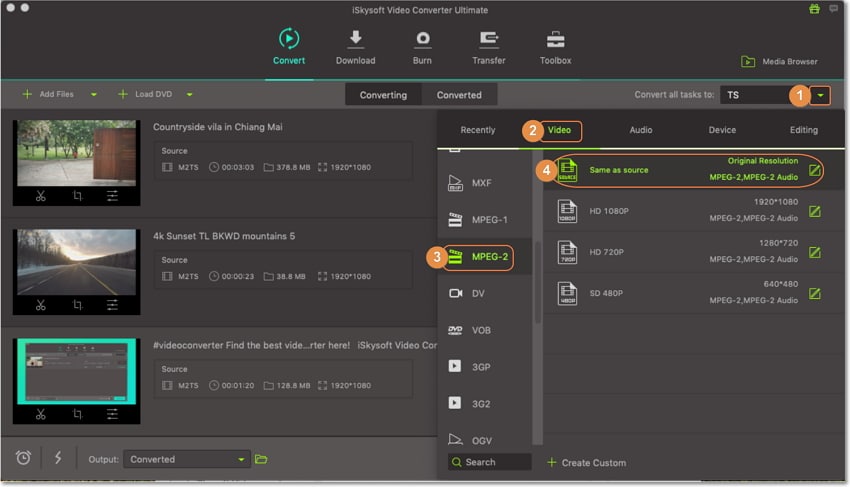
Task: Edit the HD 720P preset settings
Action: point(814,252)
